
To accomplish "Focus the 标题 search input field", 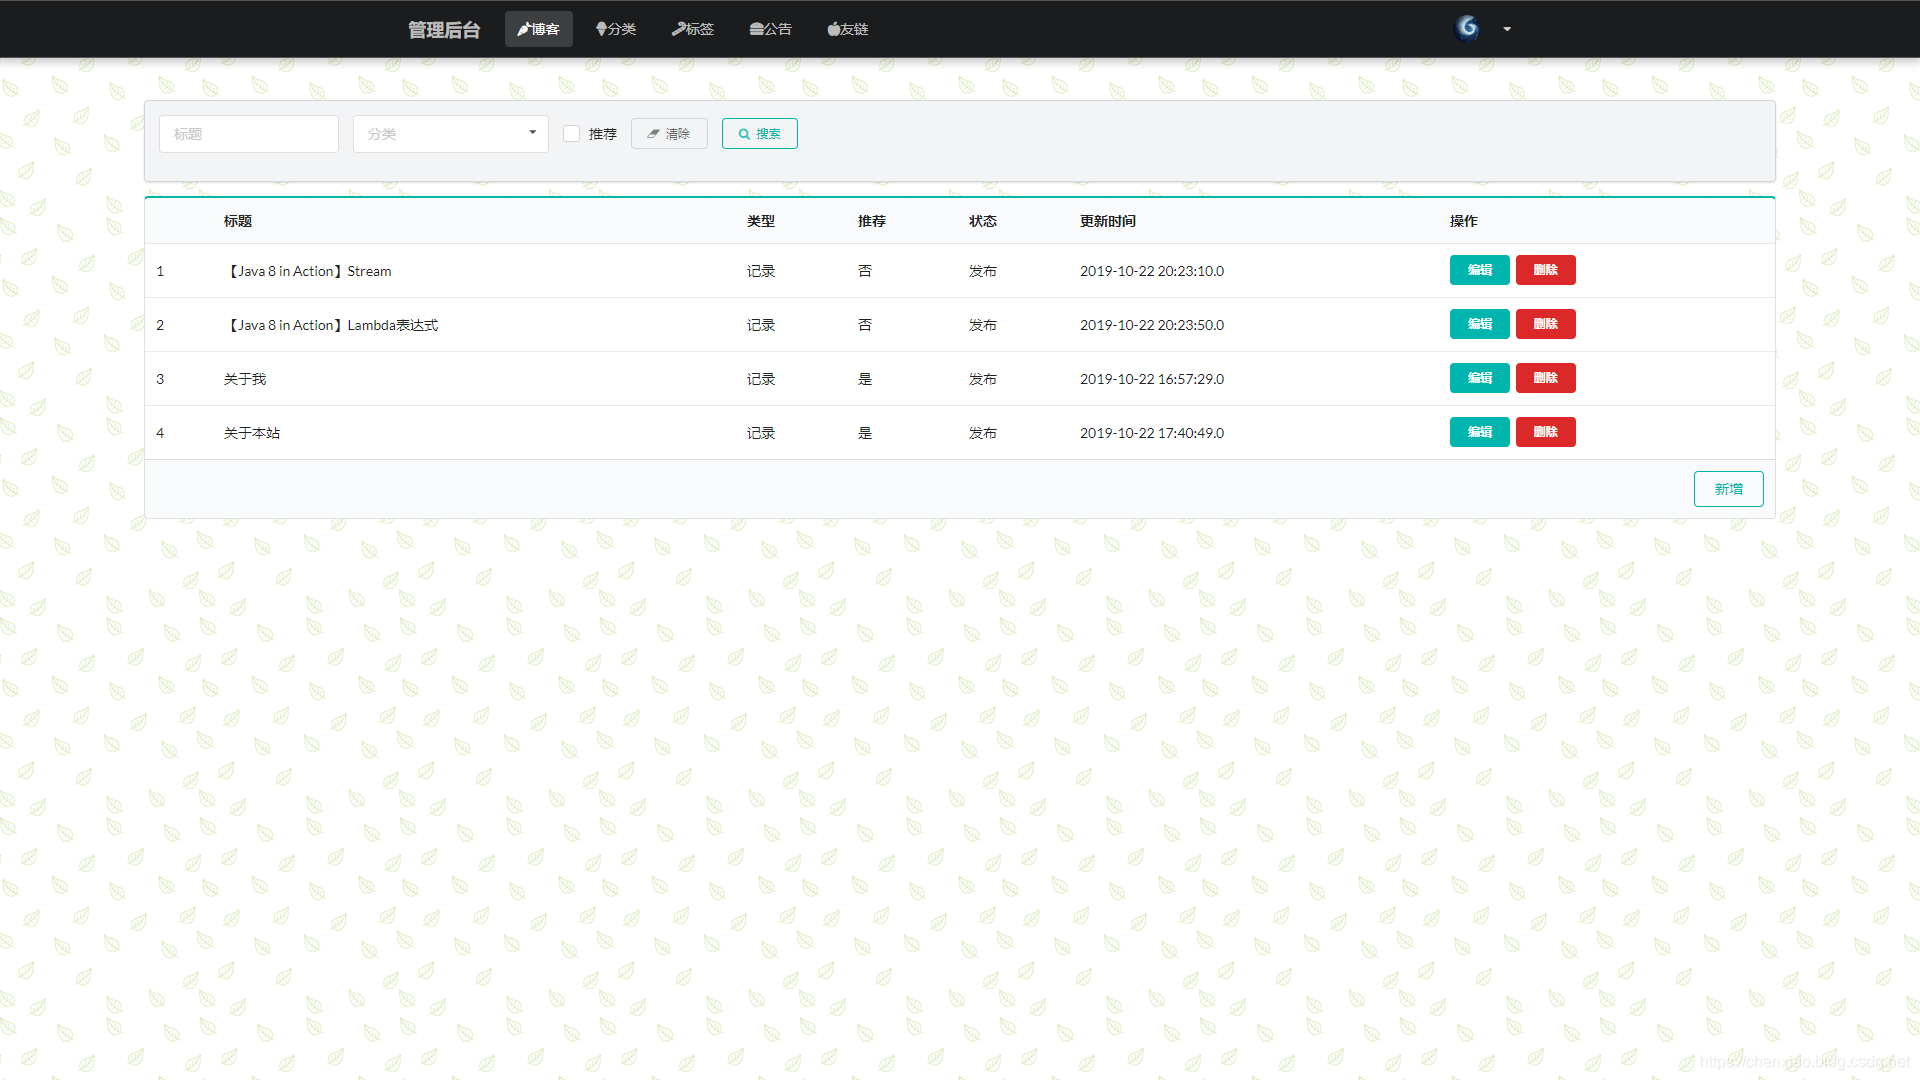I will (x=248, y=134).
